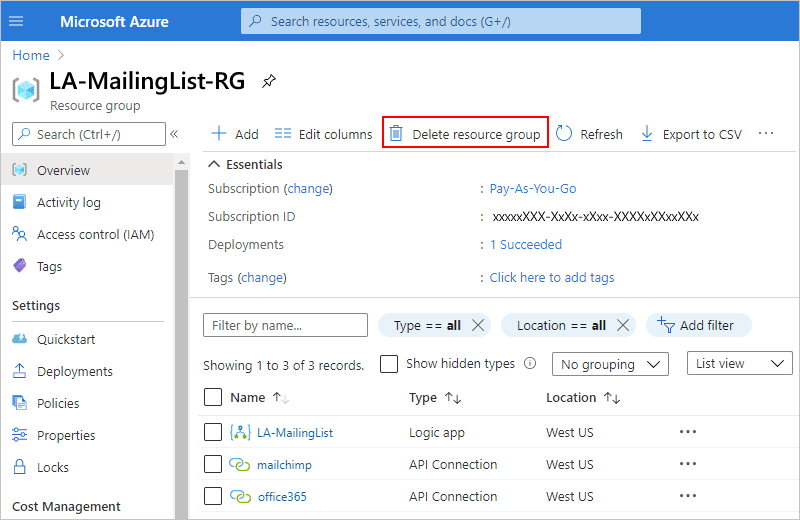The width and height of the screenshot is (800, 520).
Task: Click the purple Tags icon
Action: tap(19, 266)
